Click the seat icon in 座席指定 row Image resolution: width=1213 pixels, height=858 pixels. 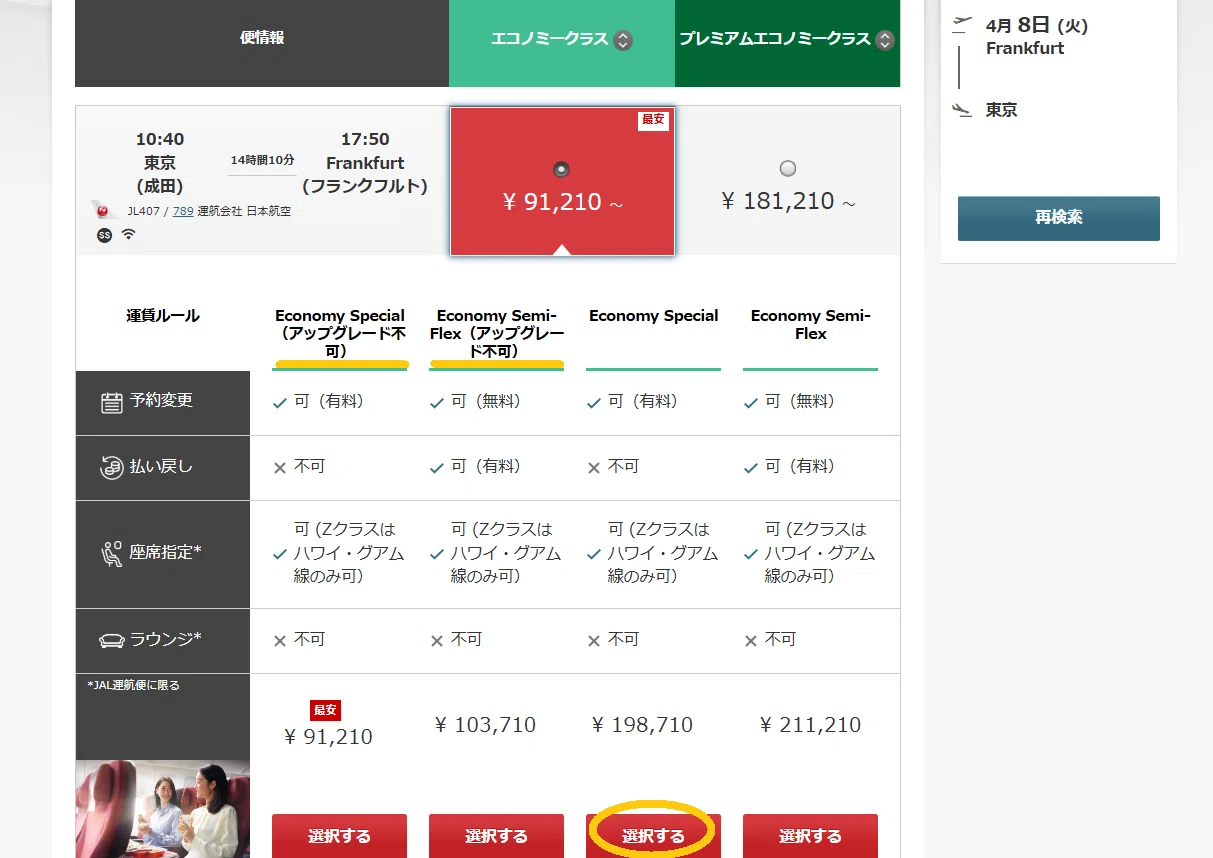tap(112, 553)
